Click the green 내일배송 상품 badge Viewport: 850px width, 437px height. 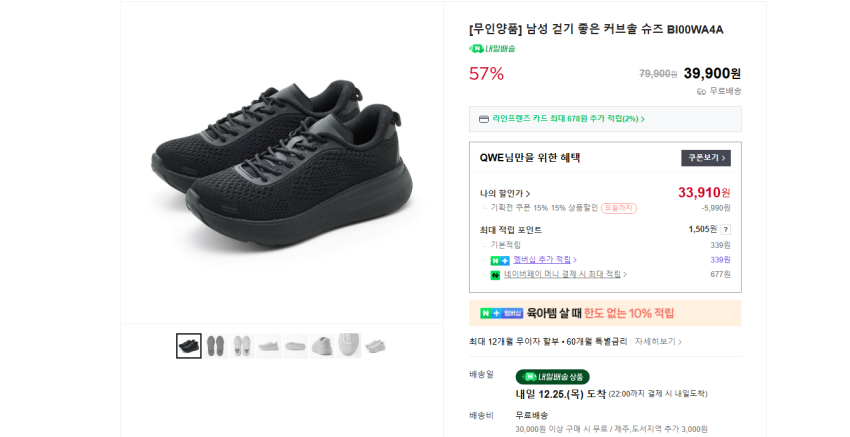(x=552, y=377)
